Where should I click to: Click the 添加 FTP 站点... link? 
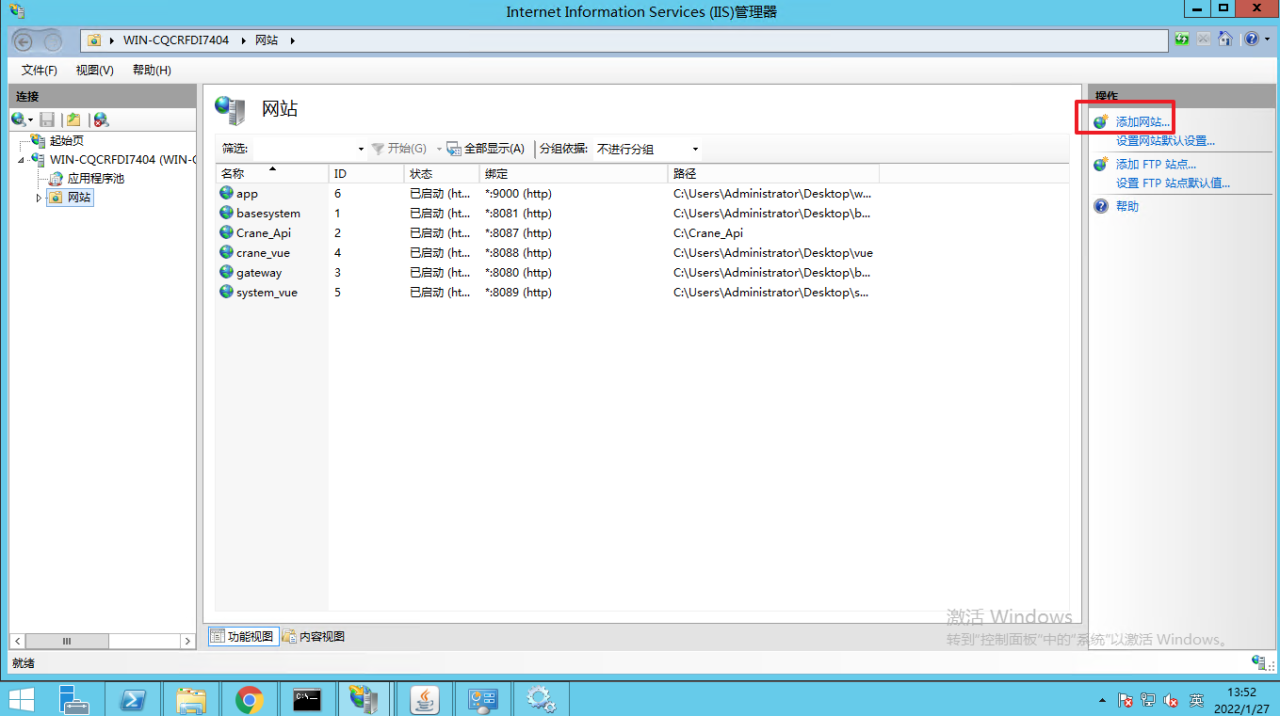(1156, 164)
